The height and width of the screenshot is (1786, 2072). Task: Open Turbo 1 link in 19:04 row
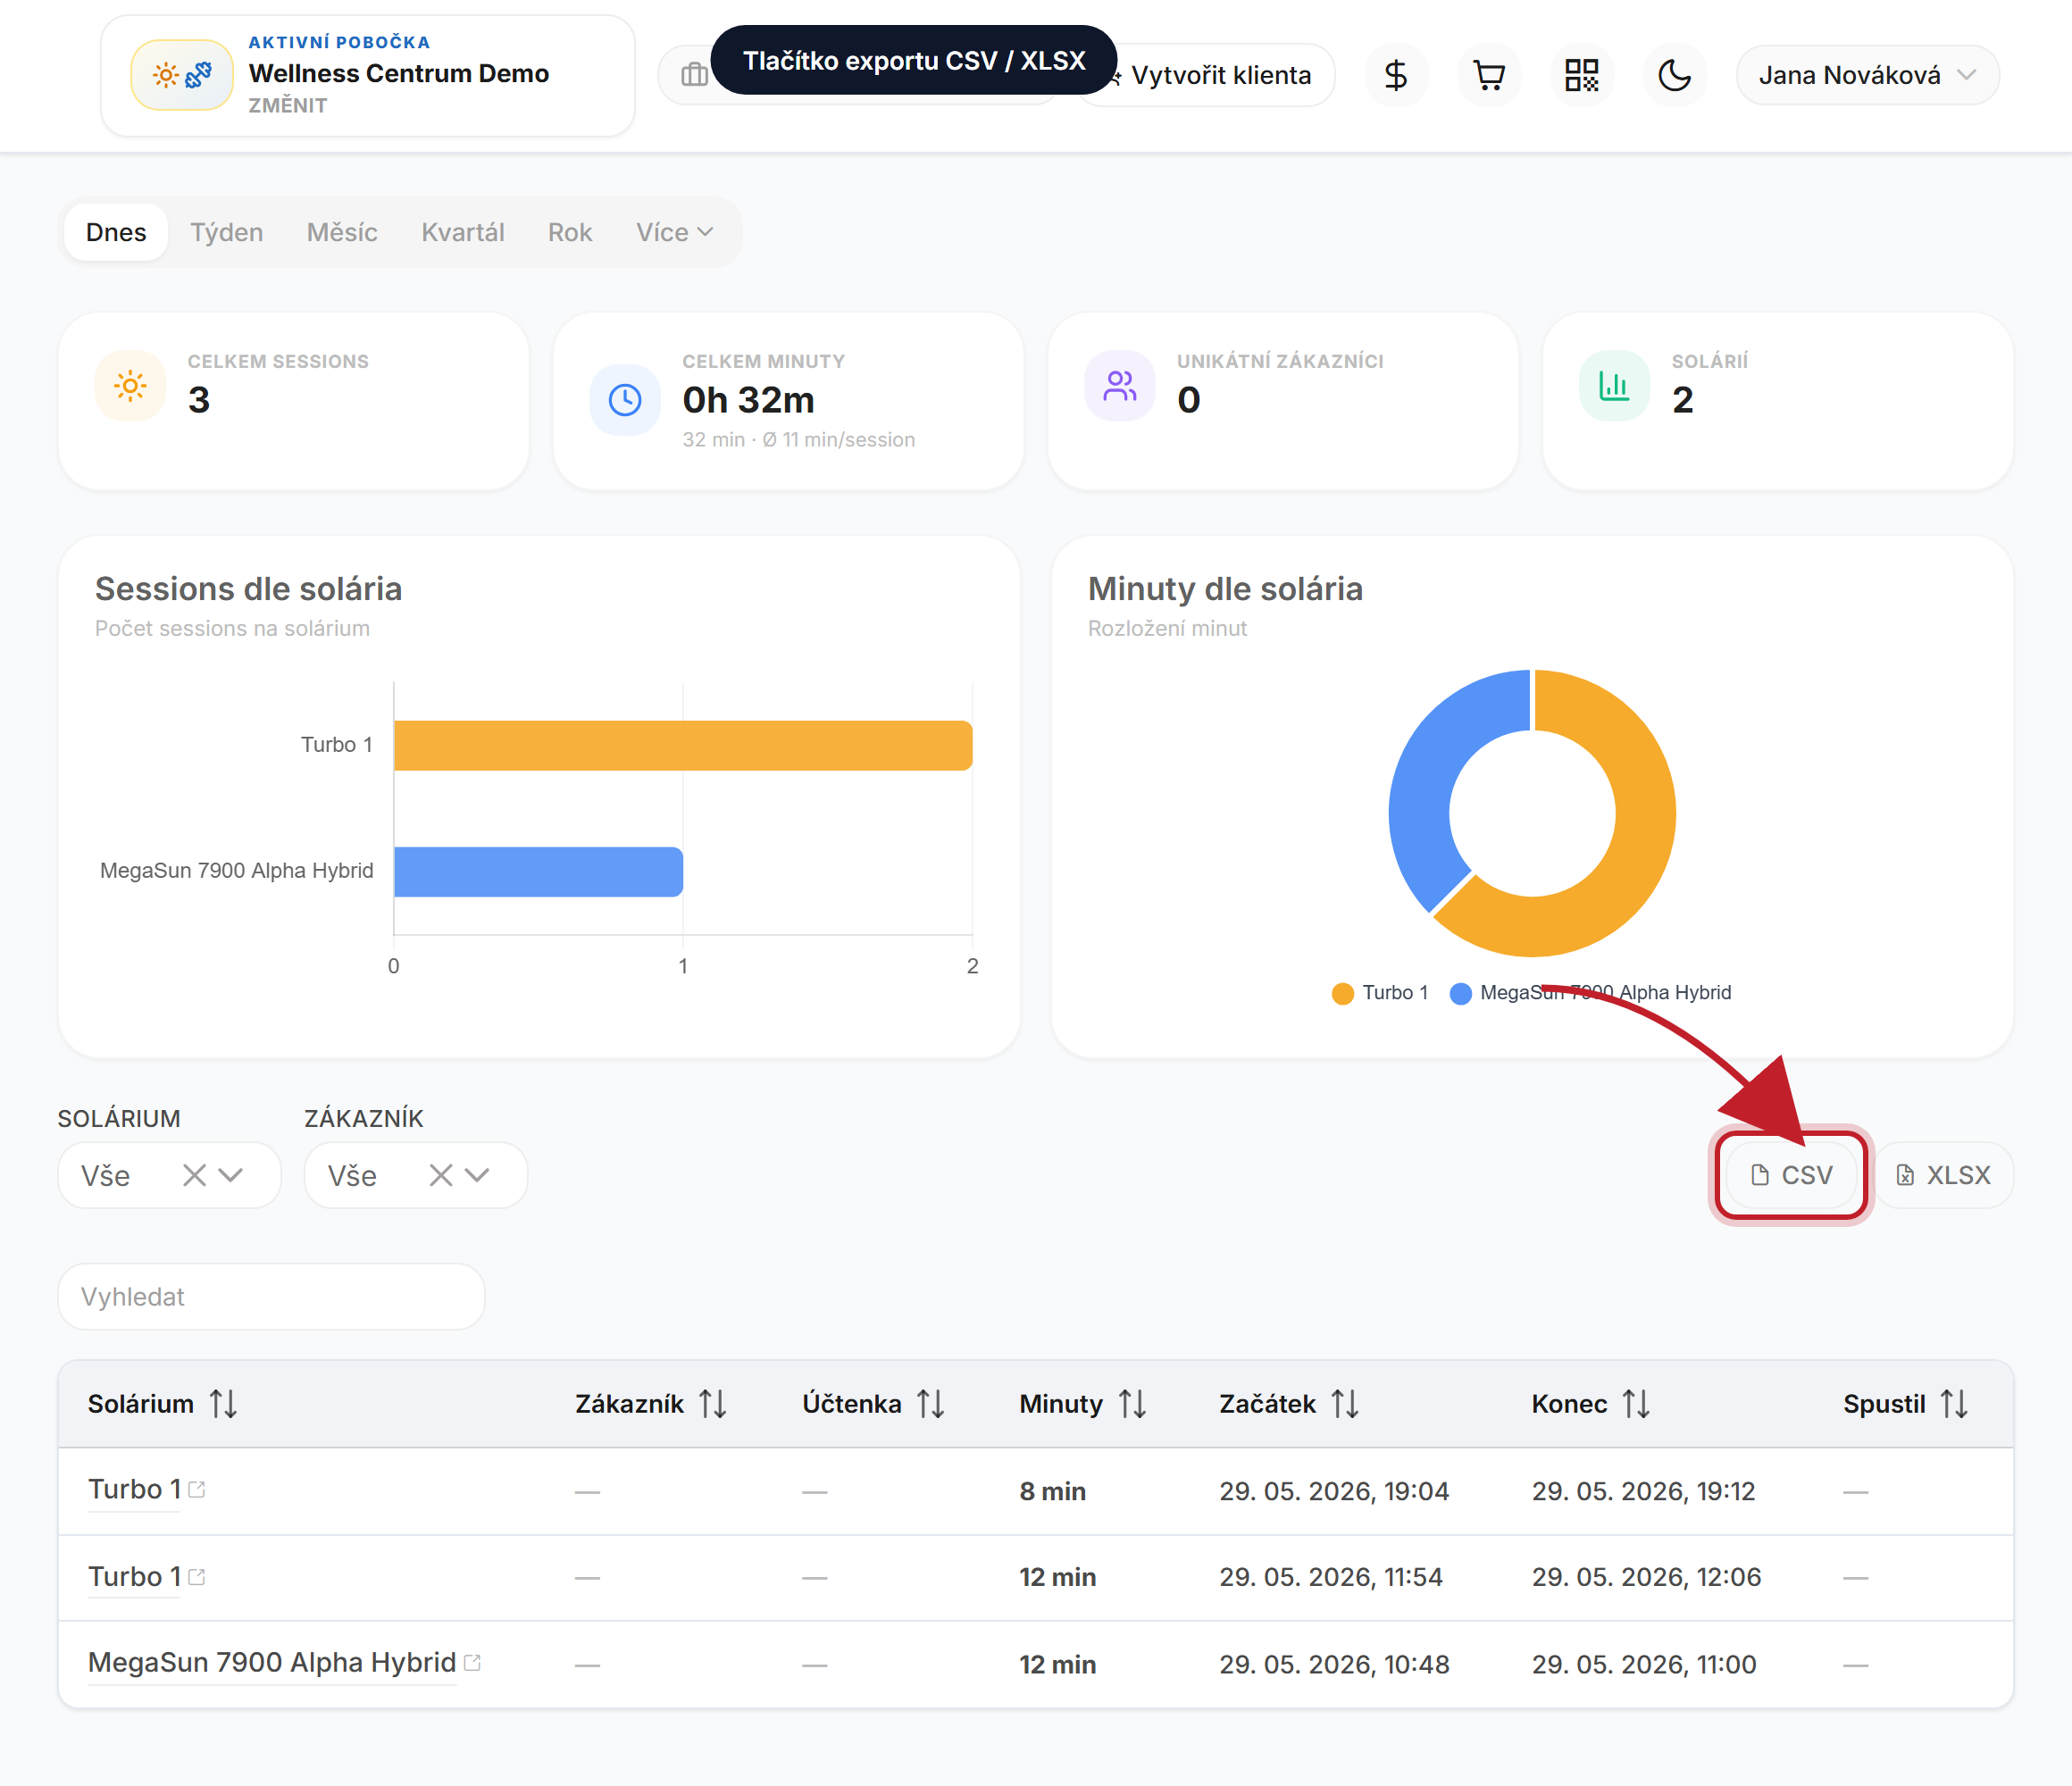[135, 1490]
